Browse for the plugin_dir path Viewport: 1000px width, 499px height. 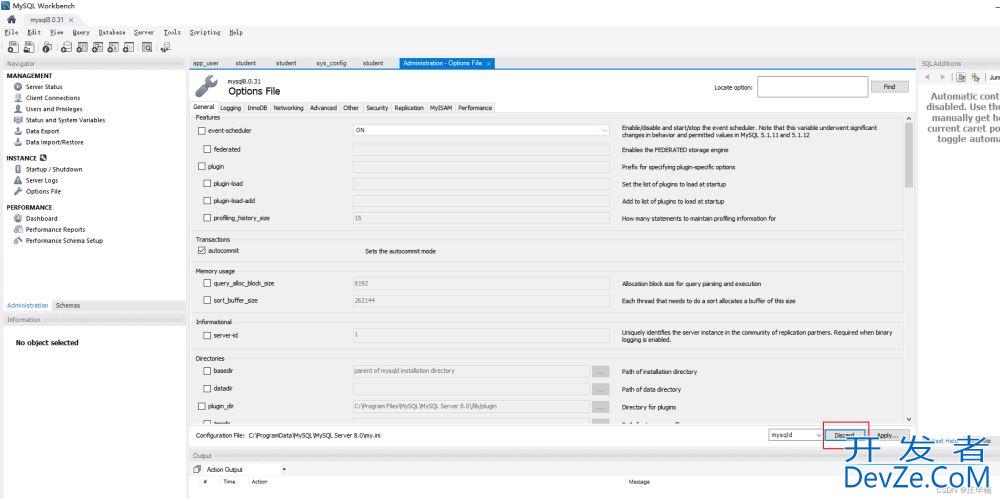click(600, 406)
